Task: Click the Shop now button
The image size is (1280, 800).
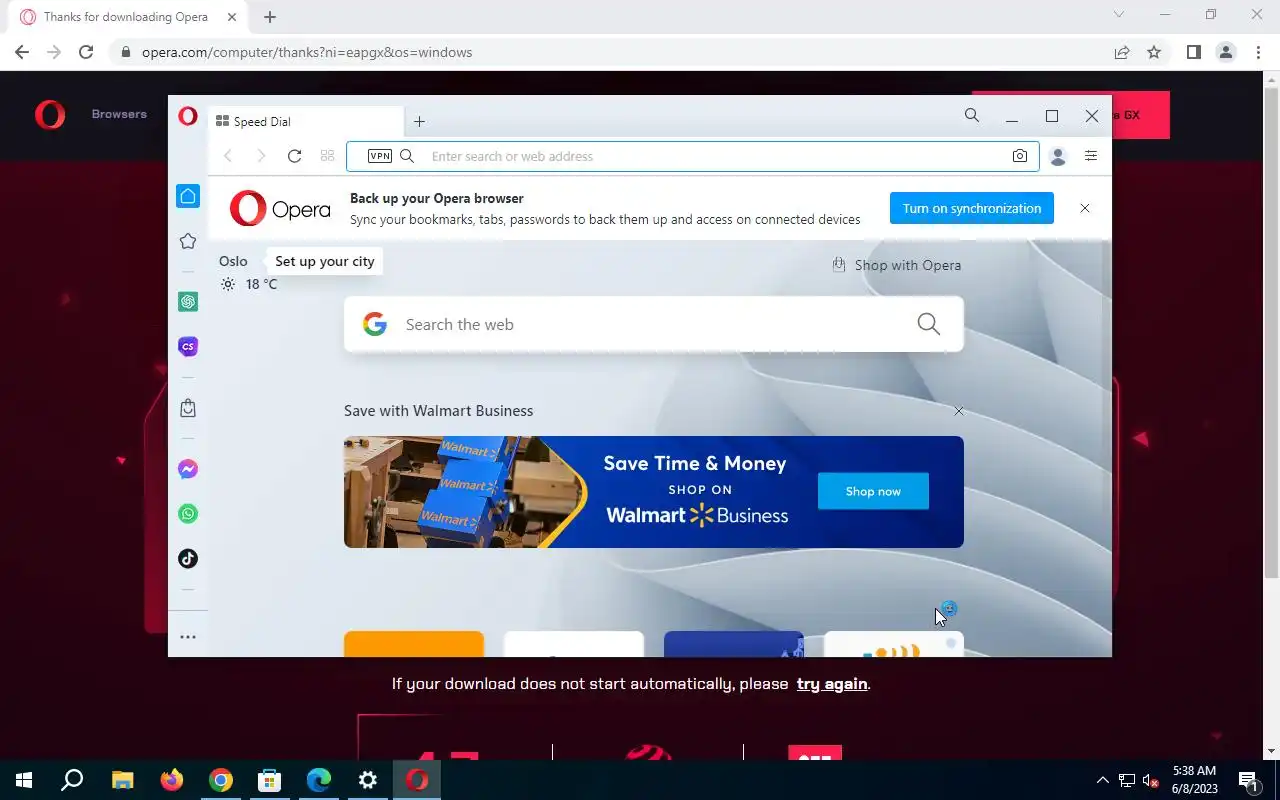Action: (x=873, y=491)
